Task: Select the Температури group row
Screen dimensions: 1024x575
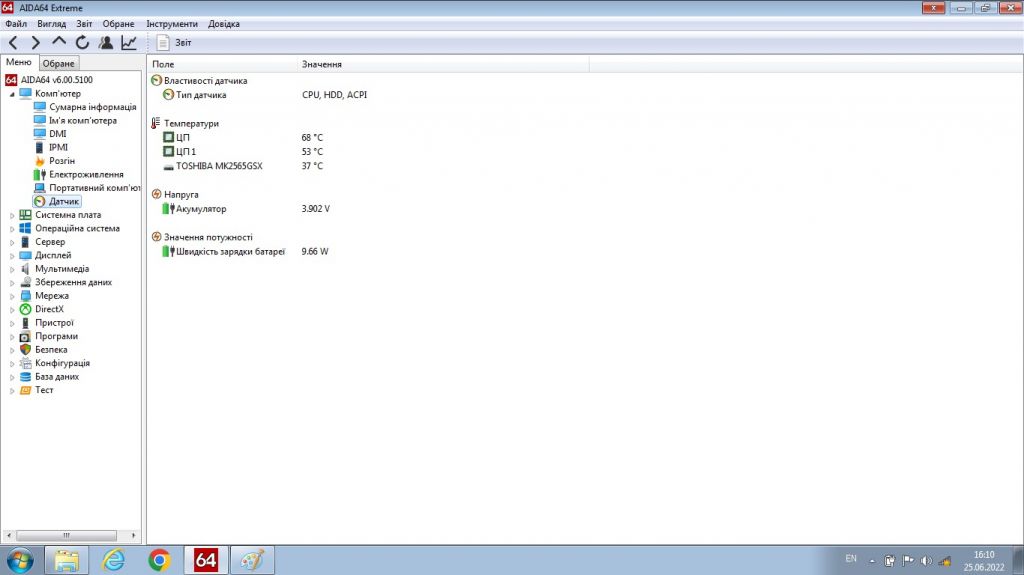Action: (x=191, y=123)
